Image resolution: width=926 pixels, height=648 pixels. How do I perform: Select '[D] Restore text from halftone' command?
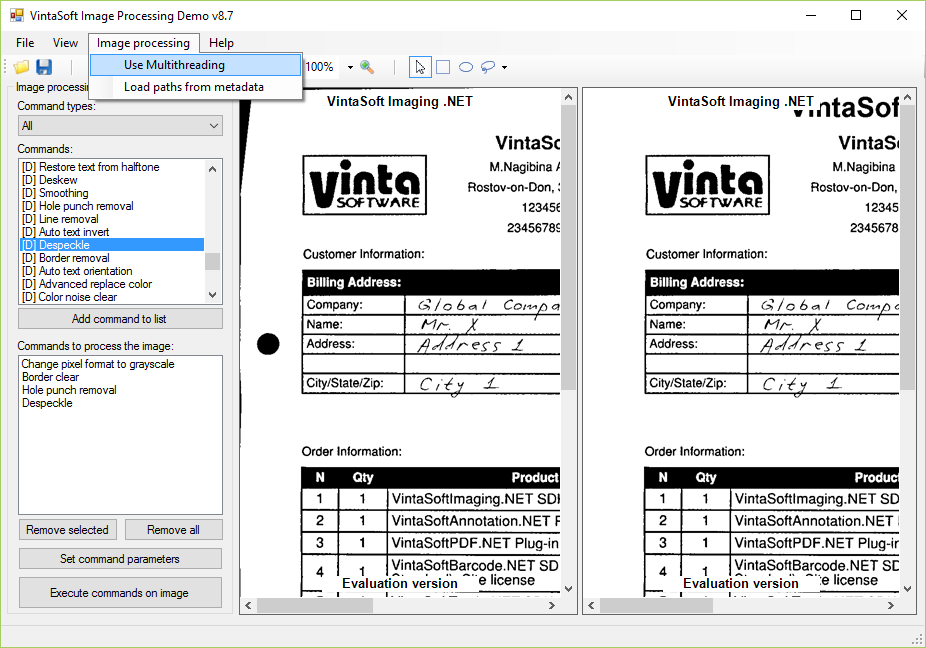point(112,167)
